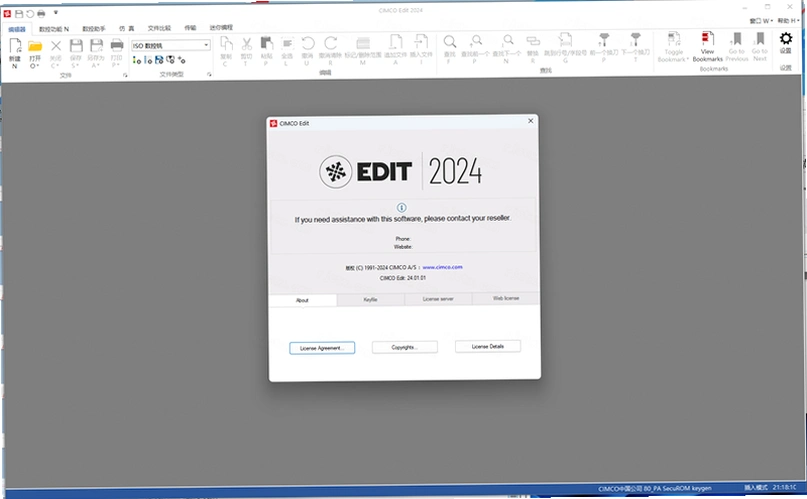Click the Find (查找) magnifier icon
Viewport: 807px width, 499px height.
pyautogui.click(x=449, y=42)
